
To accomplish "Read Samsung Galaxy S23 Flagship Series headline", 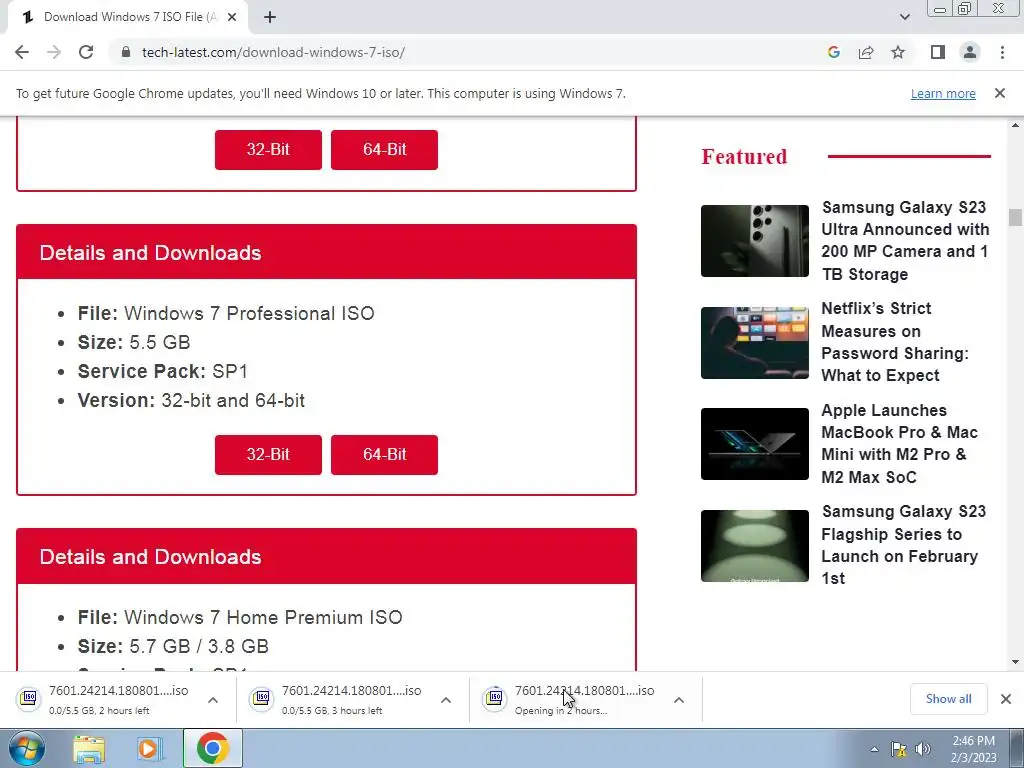I will point(904,545).
